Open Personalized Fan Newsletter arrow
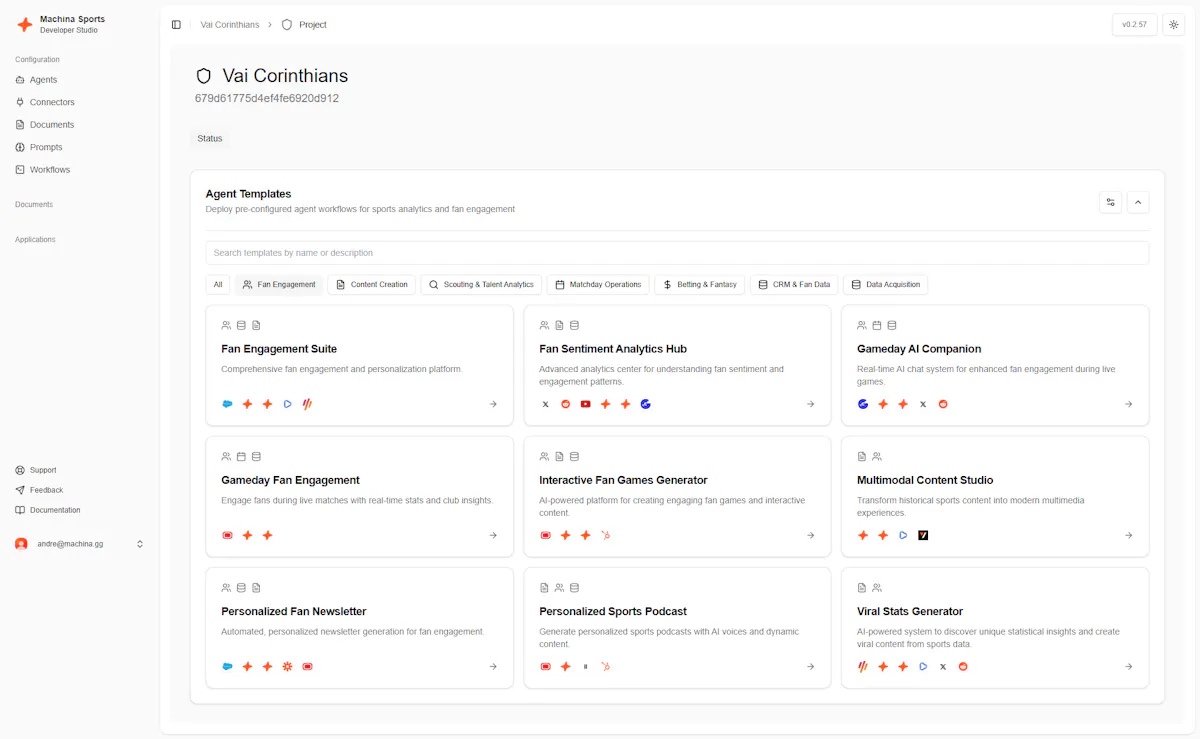1200x739 pixels. tap(493, 667)
